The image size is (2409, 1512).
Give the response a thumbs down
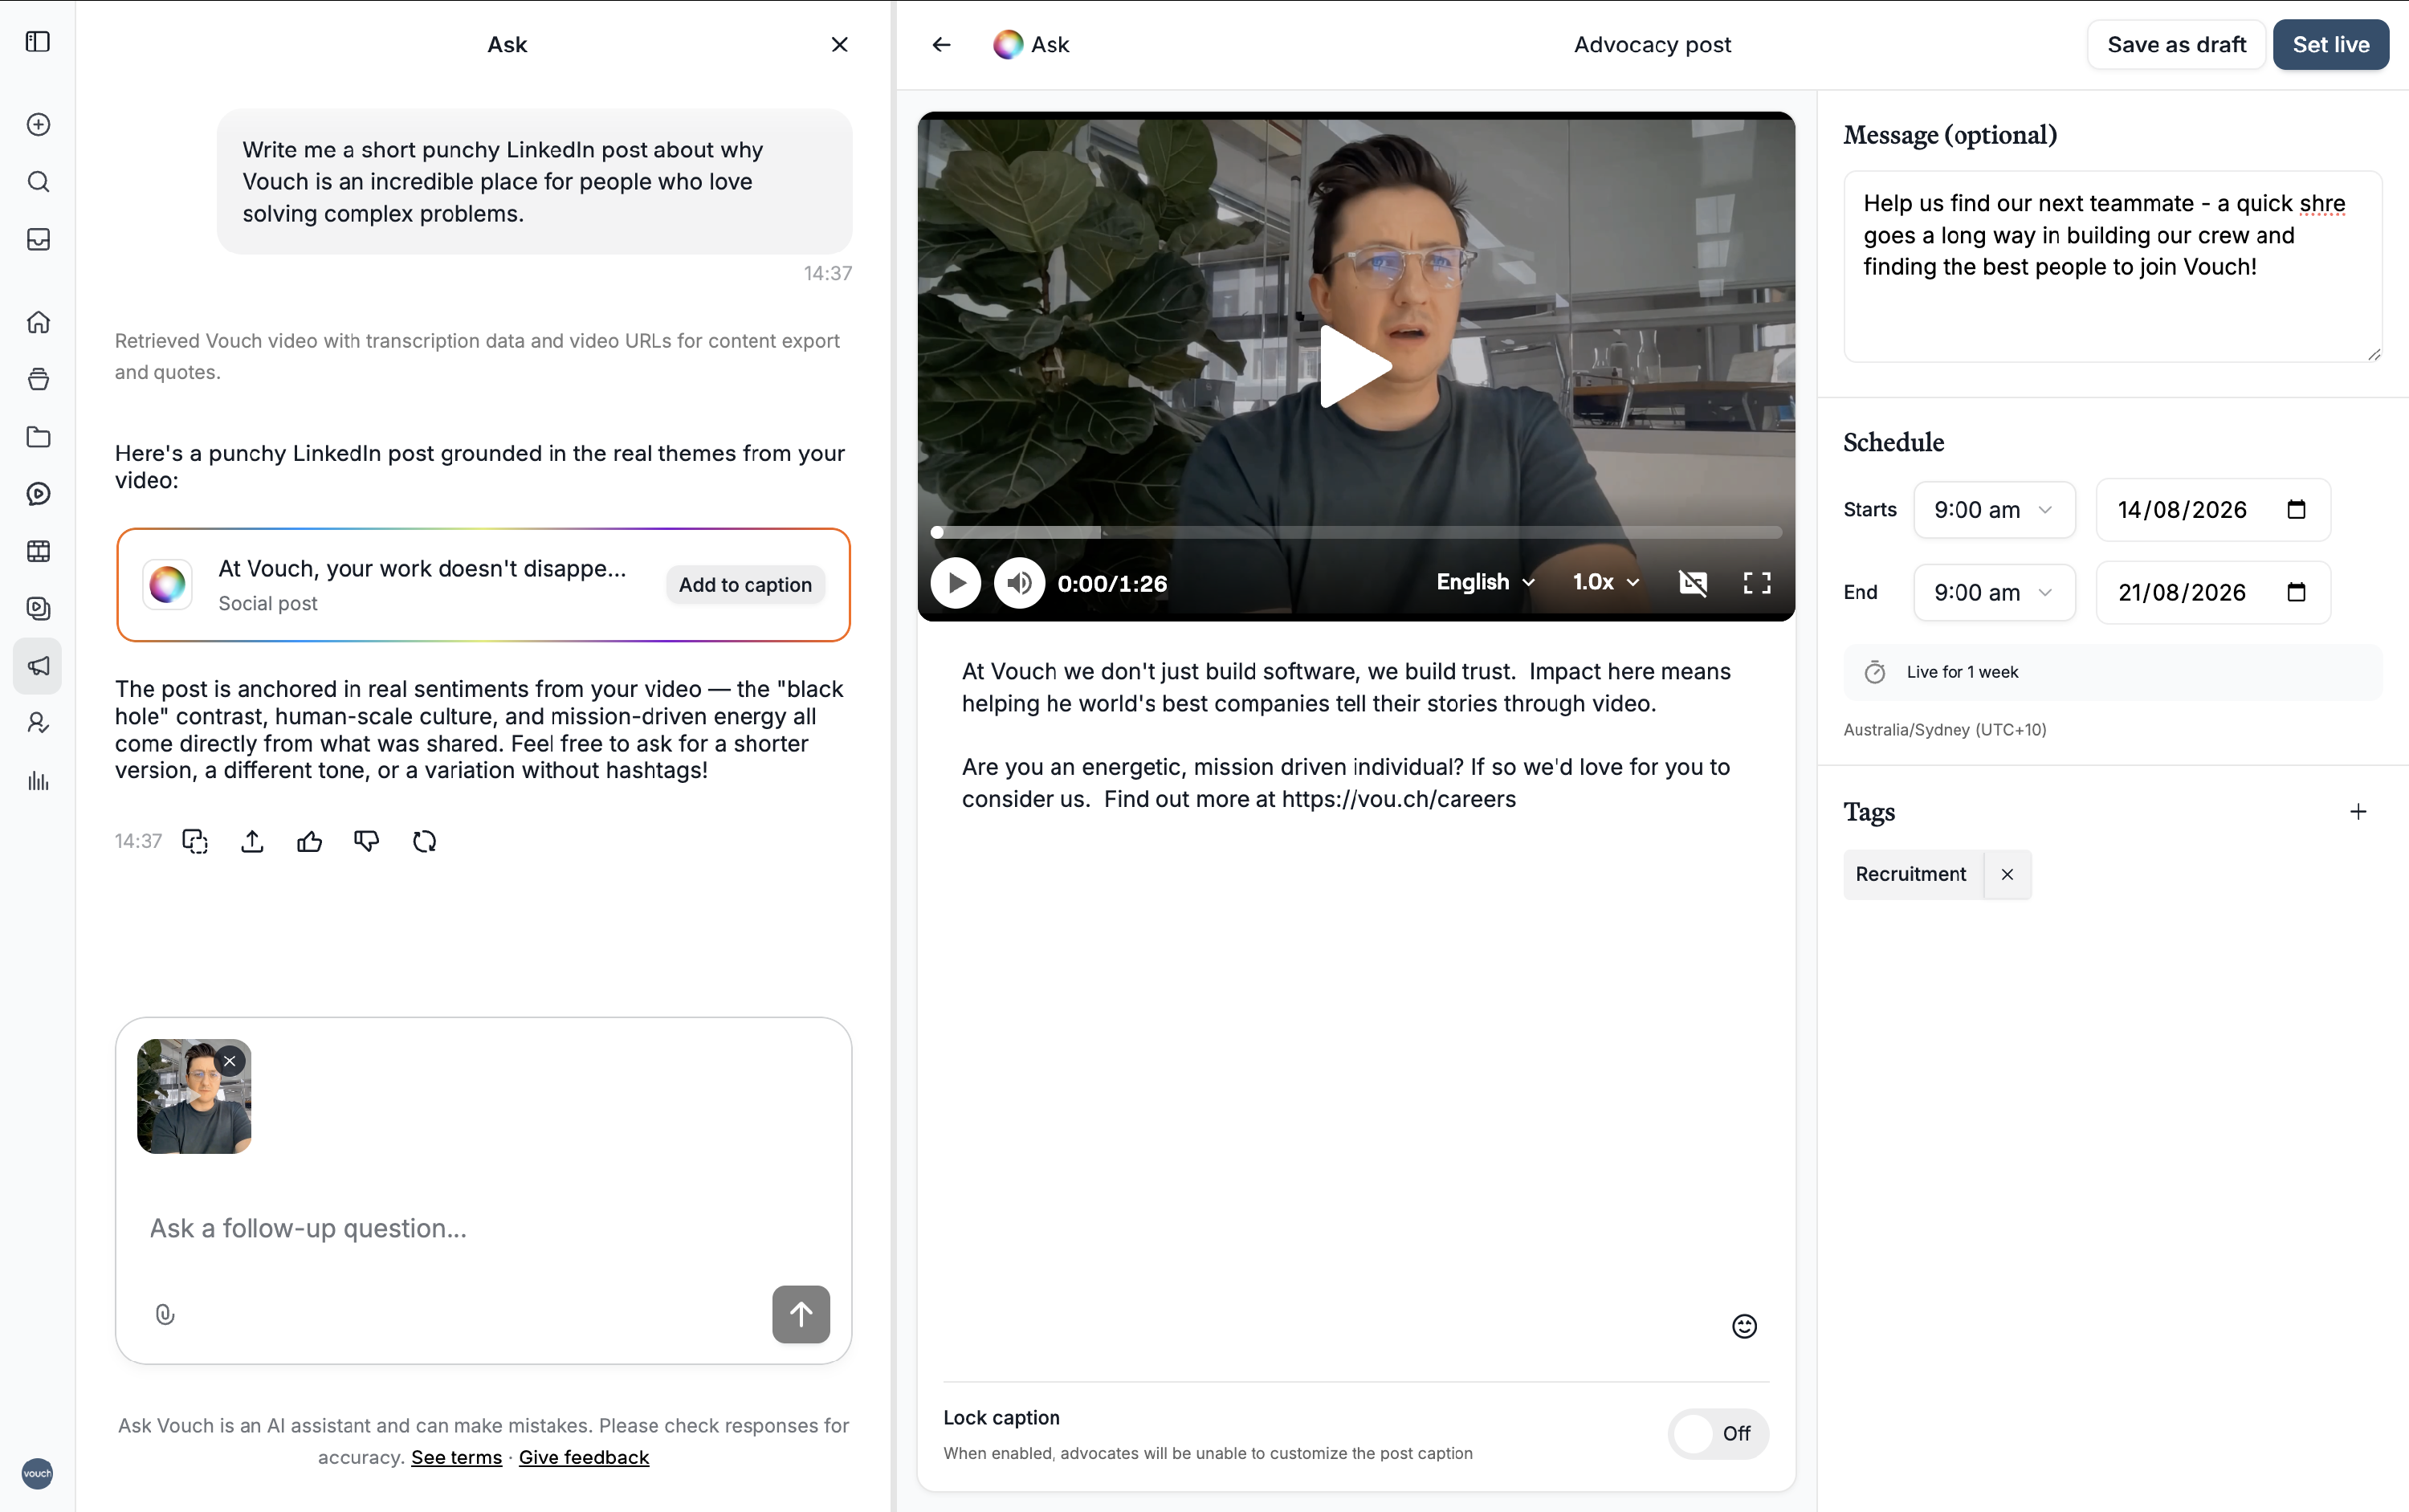[367, 842]
